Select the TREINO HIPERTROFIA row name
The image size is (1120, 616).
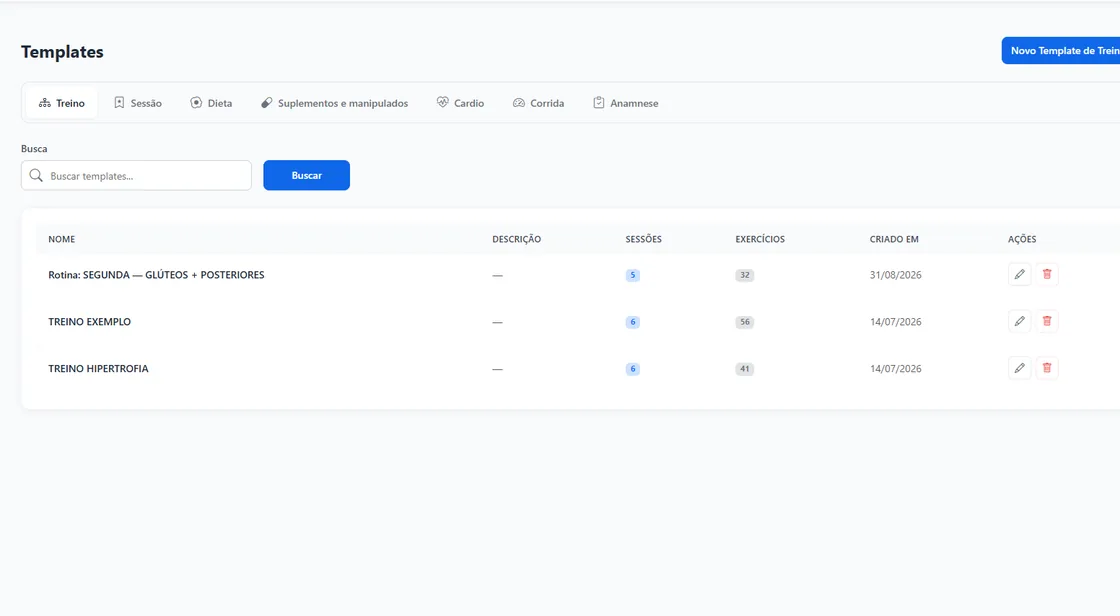coord(99,369)
